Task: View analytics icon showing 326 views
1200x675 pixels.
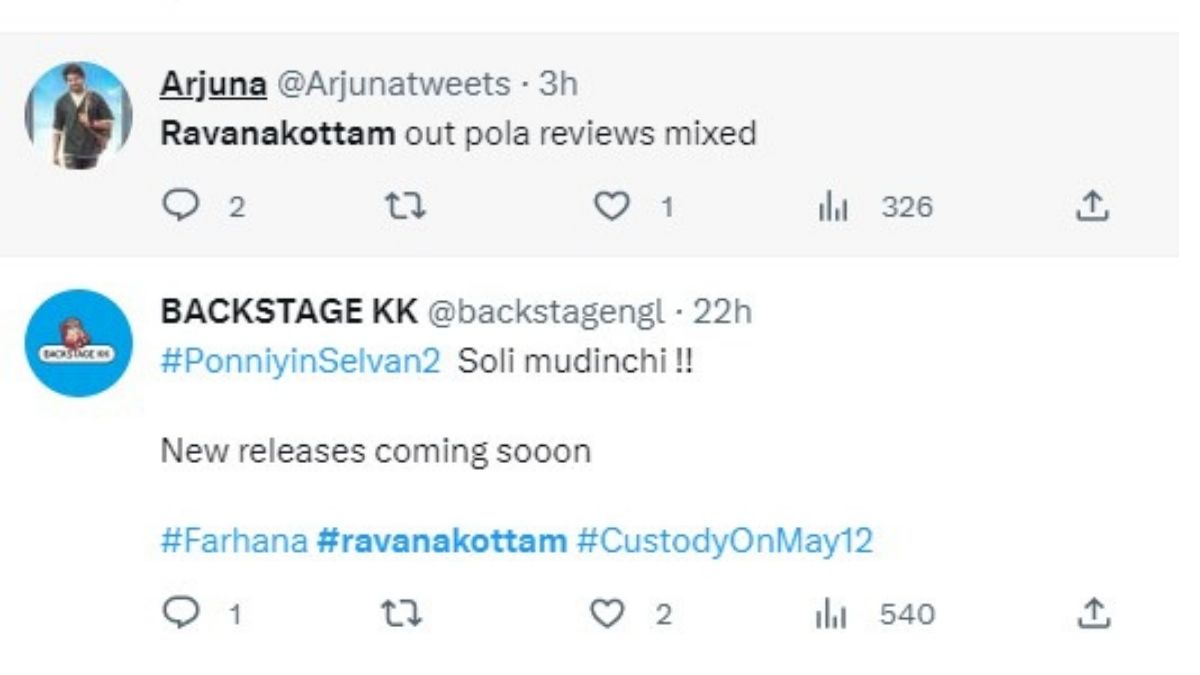Action: 832,207
